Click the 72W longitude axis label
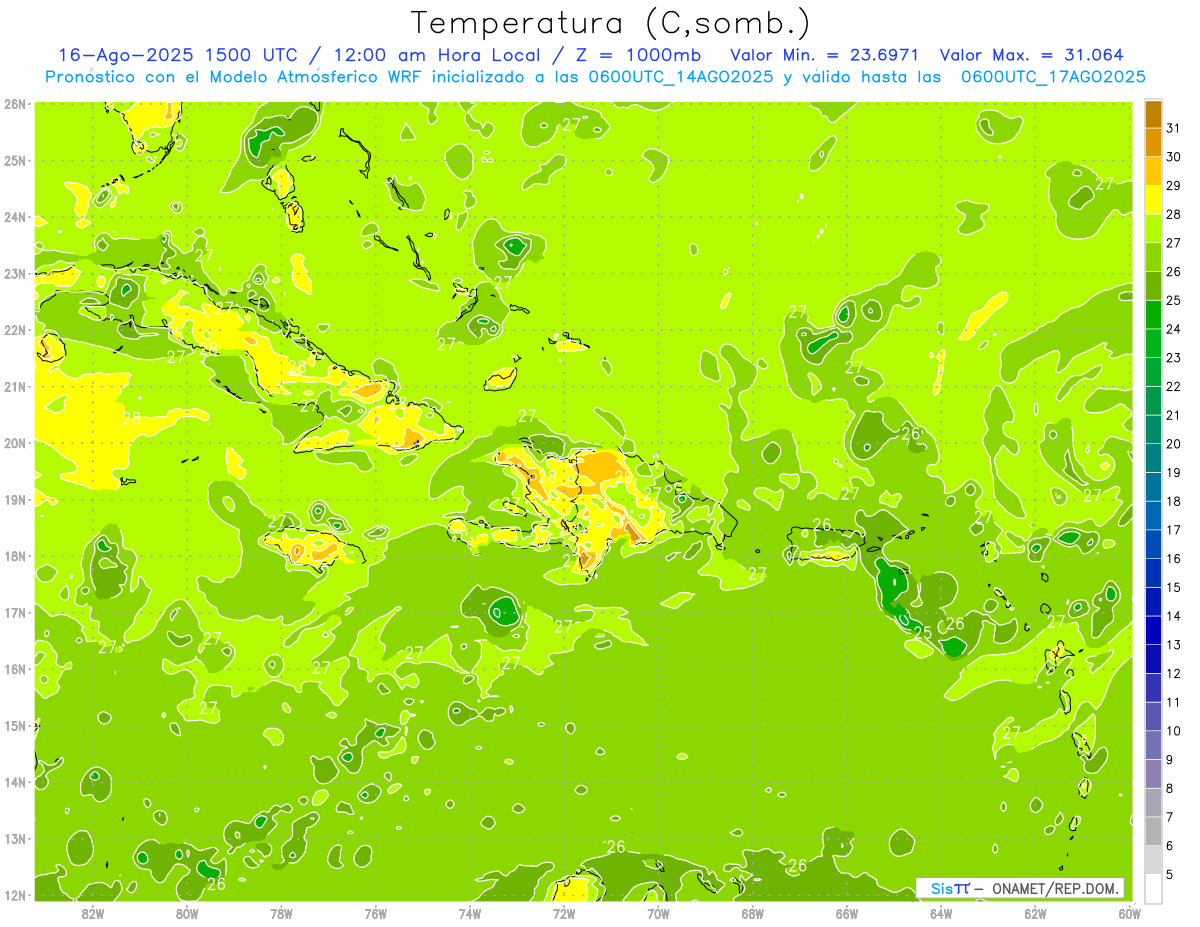 coord(564,913)
